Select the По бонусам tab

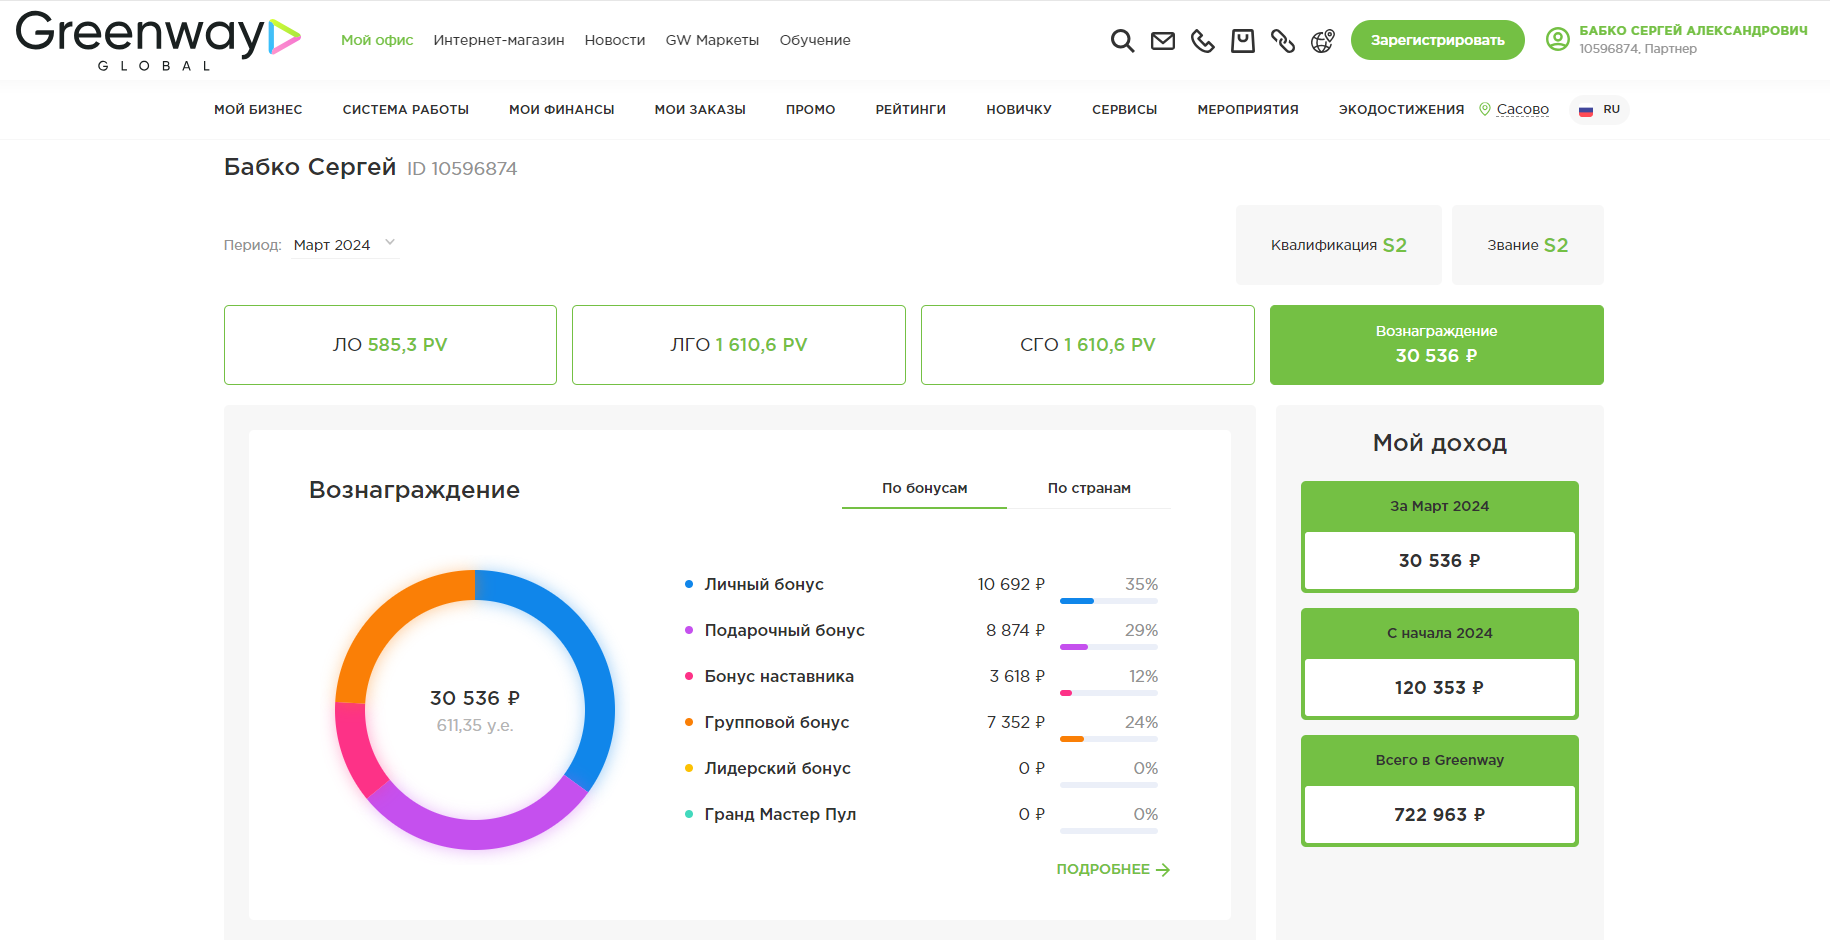coord(924,488)
